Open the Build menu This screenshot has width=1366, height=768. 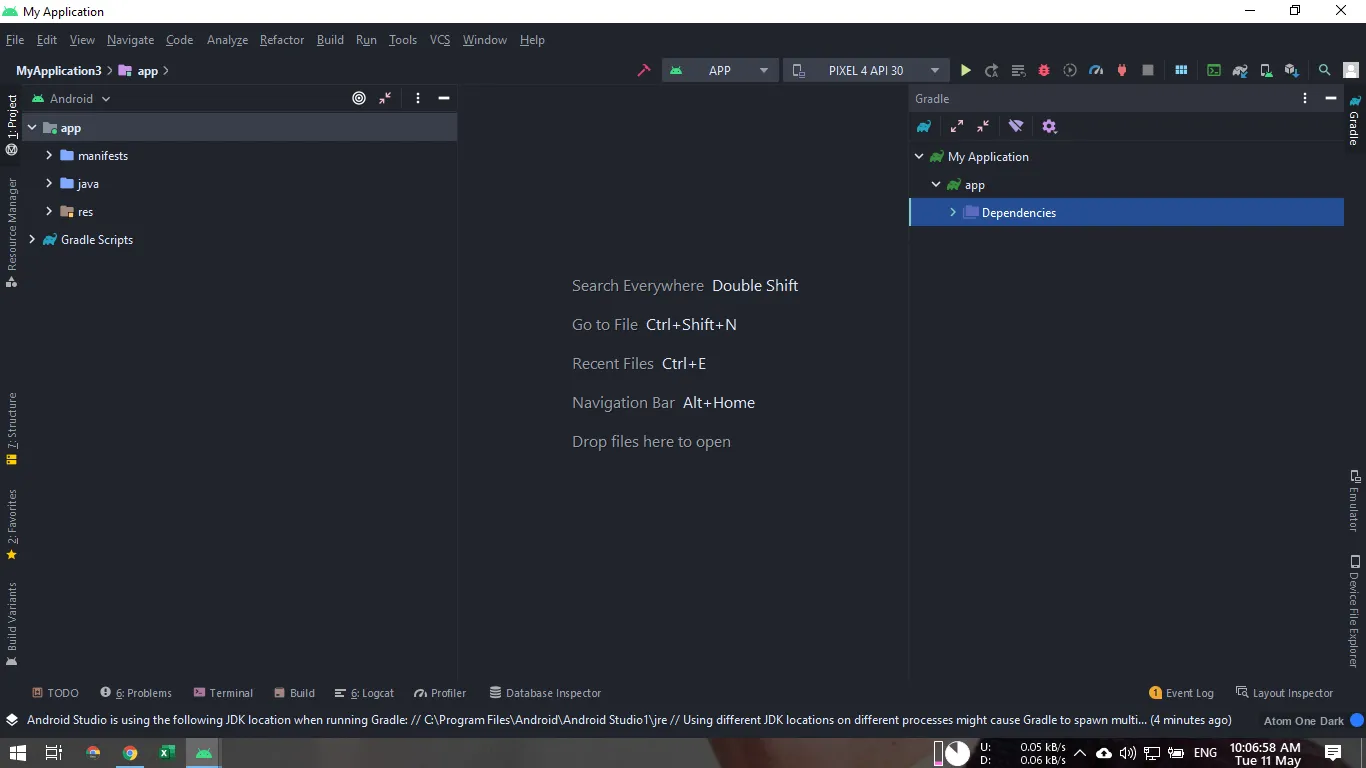[x=330, y=40]
